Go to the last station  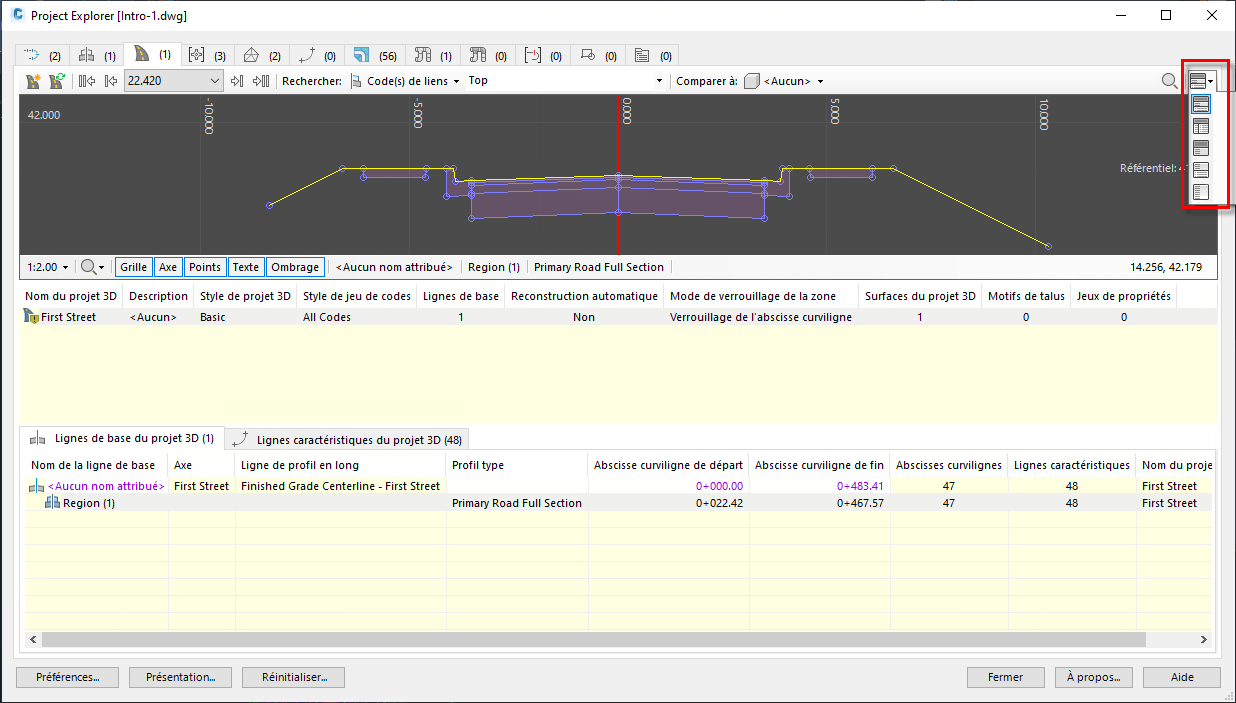coord(261,81)
